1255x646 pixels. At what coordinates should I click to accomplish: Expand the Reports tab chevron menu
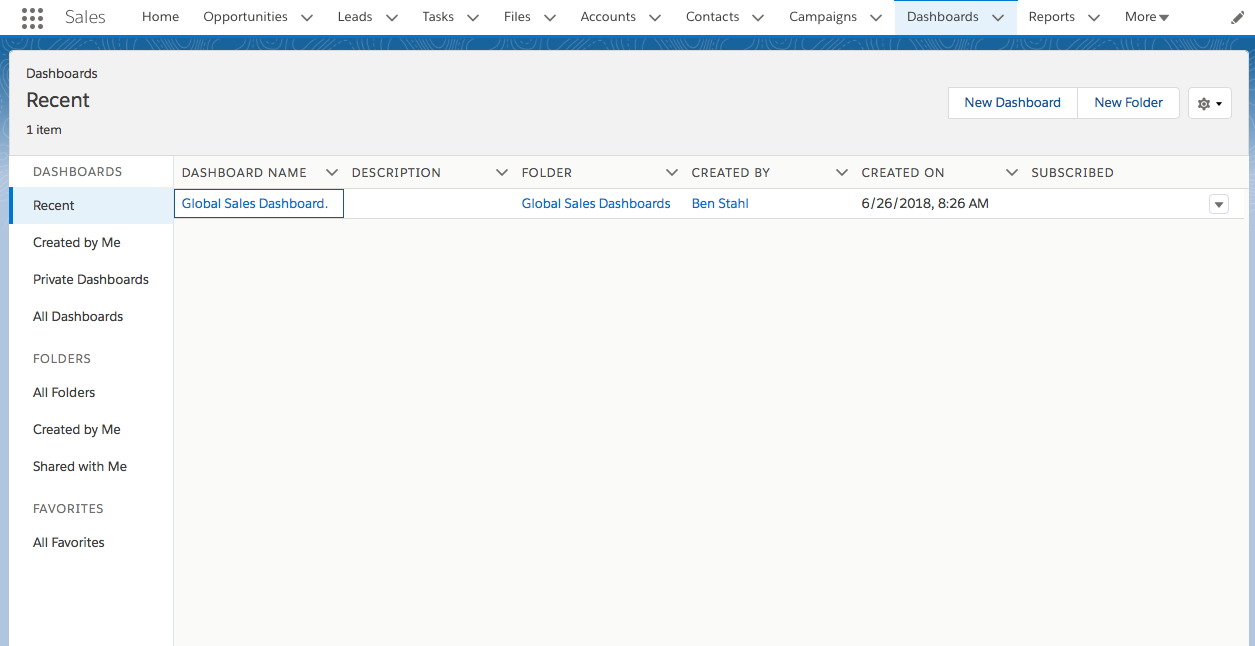pos(1094,17)
